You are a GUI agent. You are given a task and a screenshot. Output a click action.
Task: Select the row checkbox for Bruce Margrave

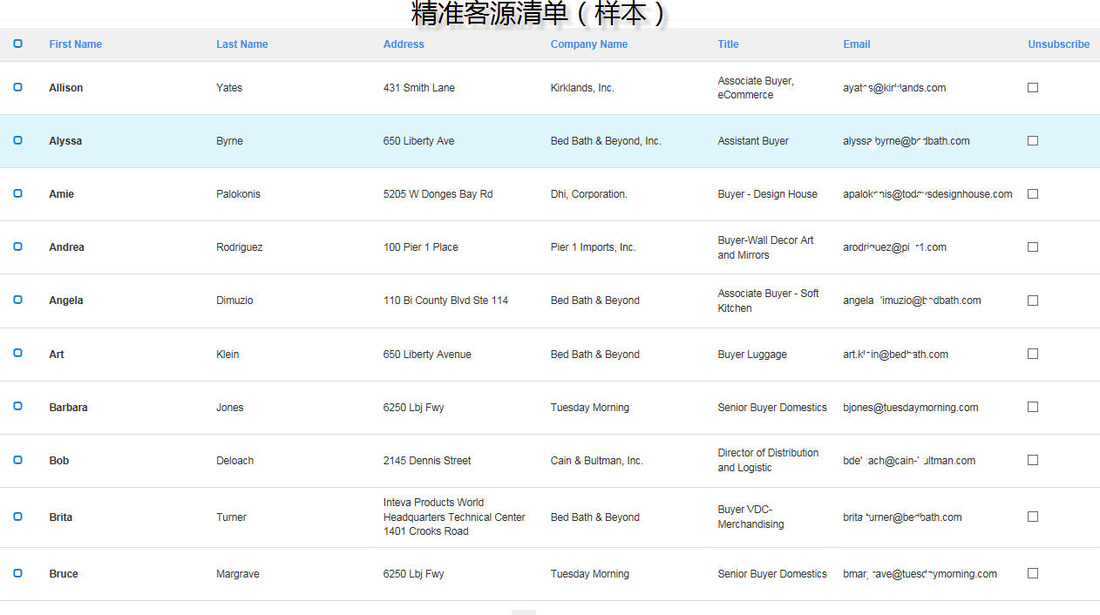pyautogui.click(x=18, y=574)
